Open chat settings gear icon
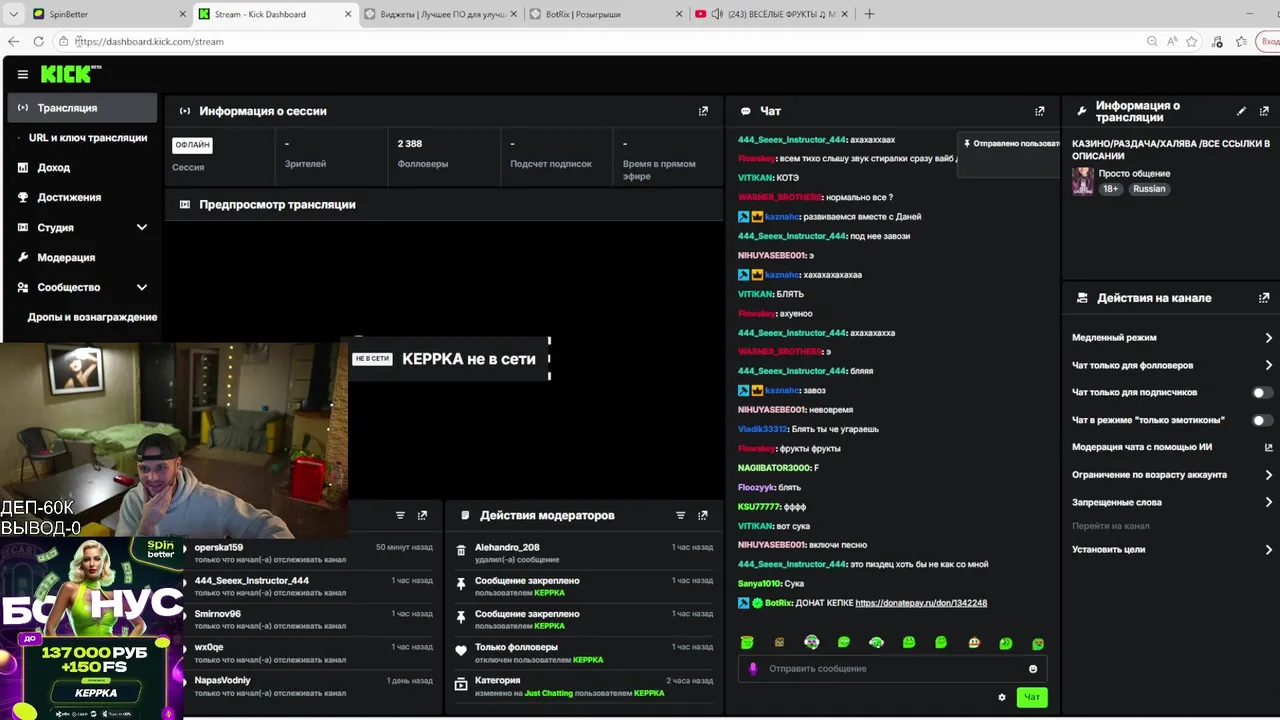The image size is (1280, 720). point(1002,697)
